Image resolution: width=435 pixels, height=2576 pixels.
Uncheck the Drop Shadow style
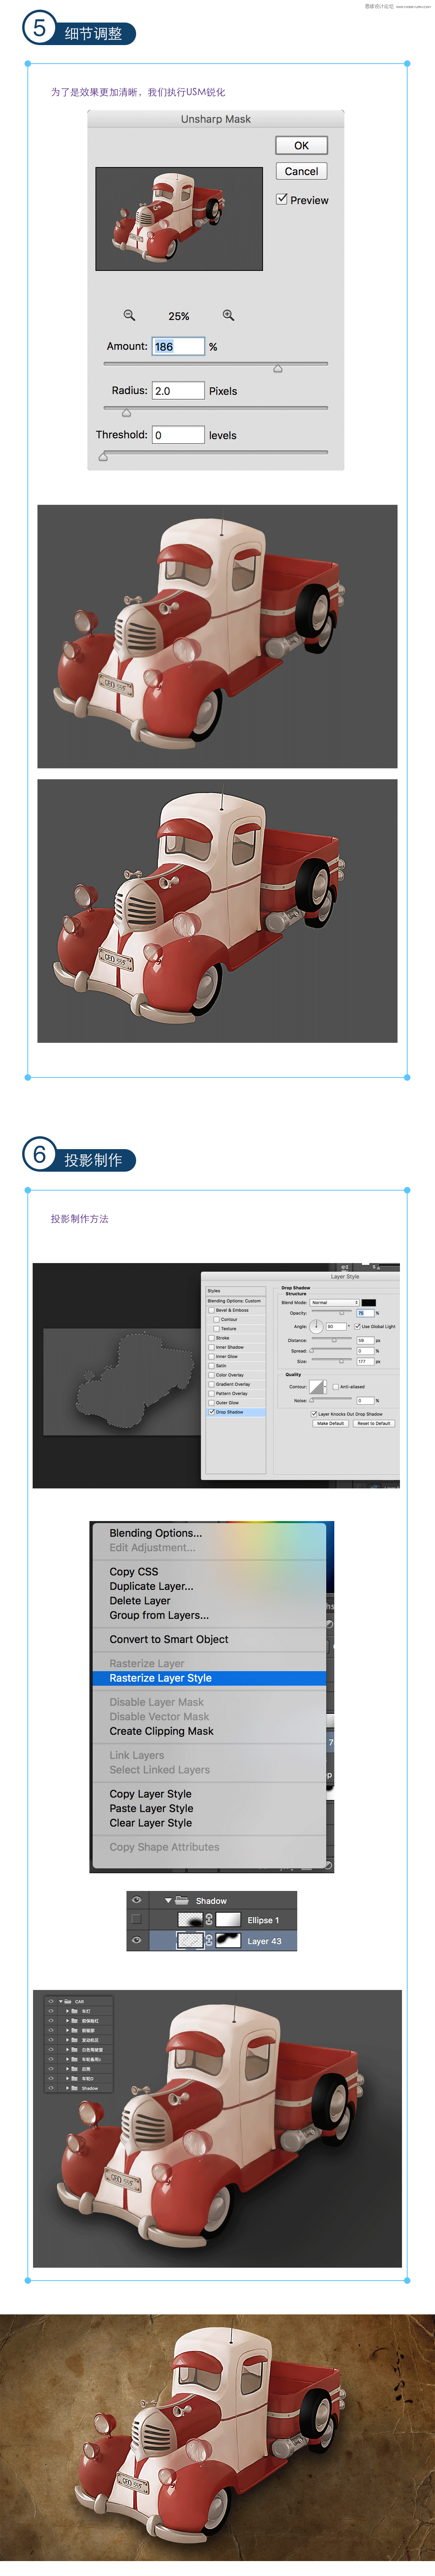pos(212,1412)
